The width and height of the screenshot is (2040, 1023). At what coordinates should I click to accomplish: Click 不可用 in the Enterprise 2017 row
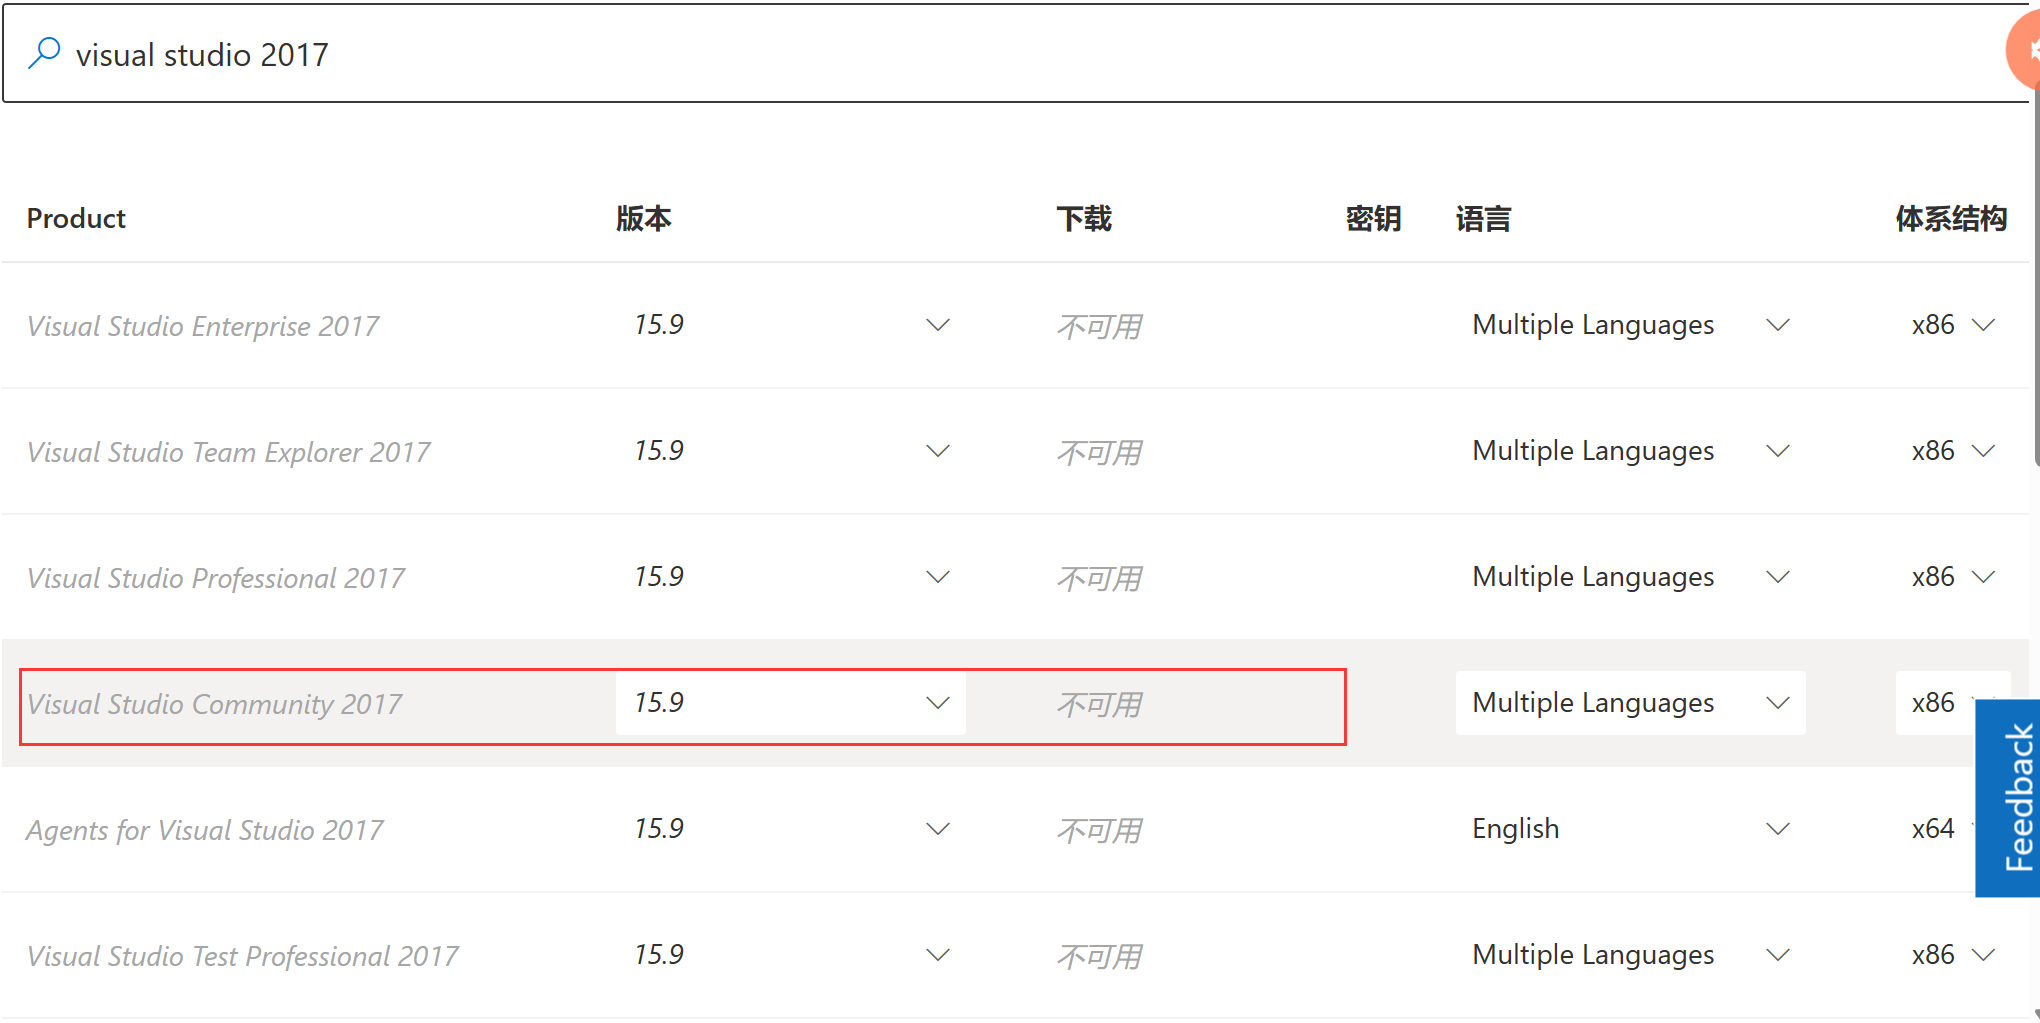tap(1099, 326)
